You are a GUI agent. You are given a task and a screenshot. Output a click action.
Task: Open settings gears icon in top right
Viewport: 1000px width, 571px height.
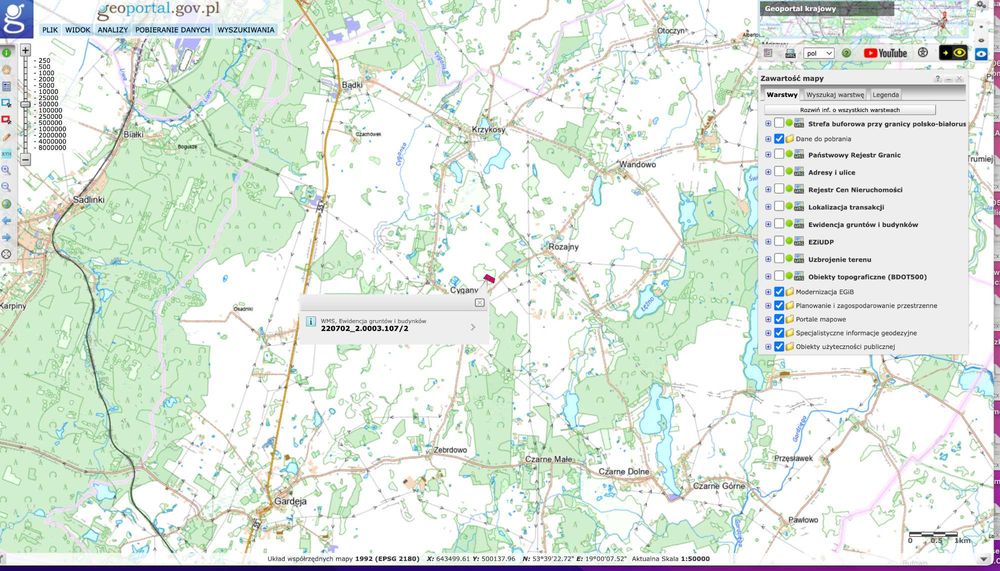(982, 5)
